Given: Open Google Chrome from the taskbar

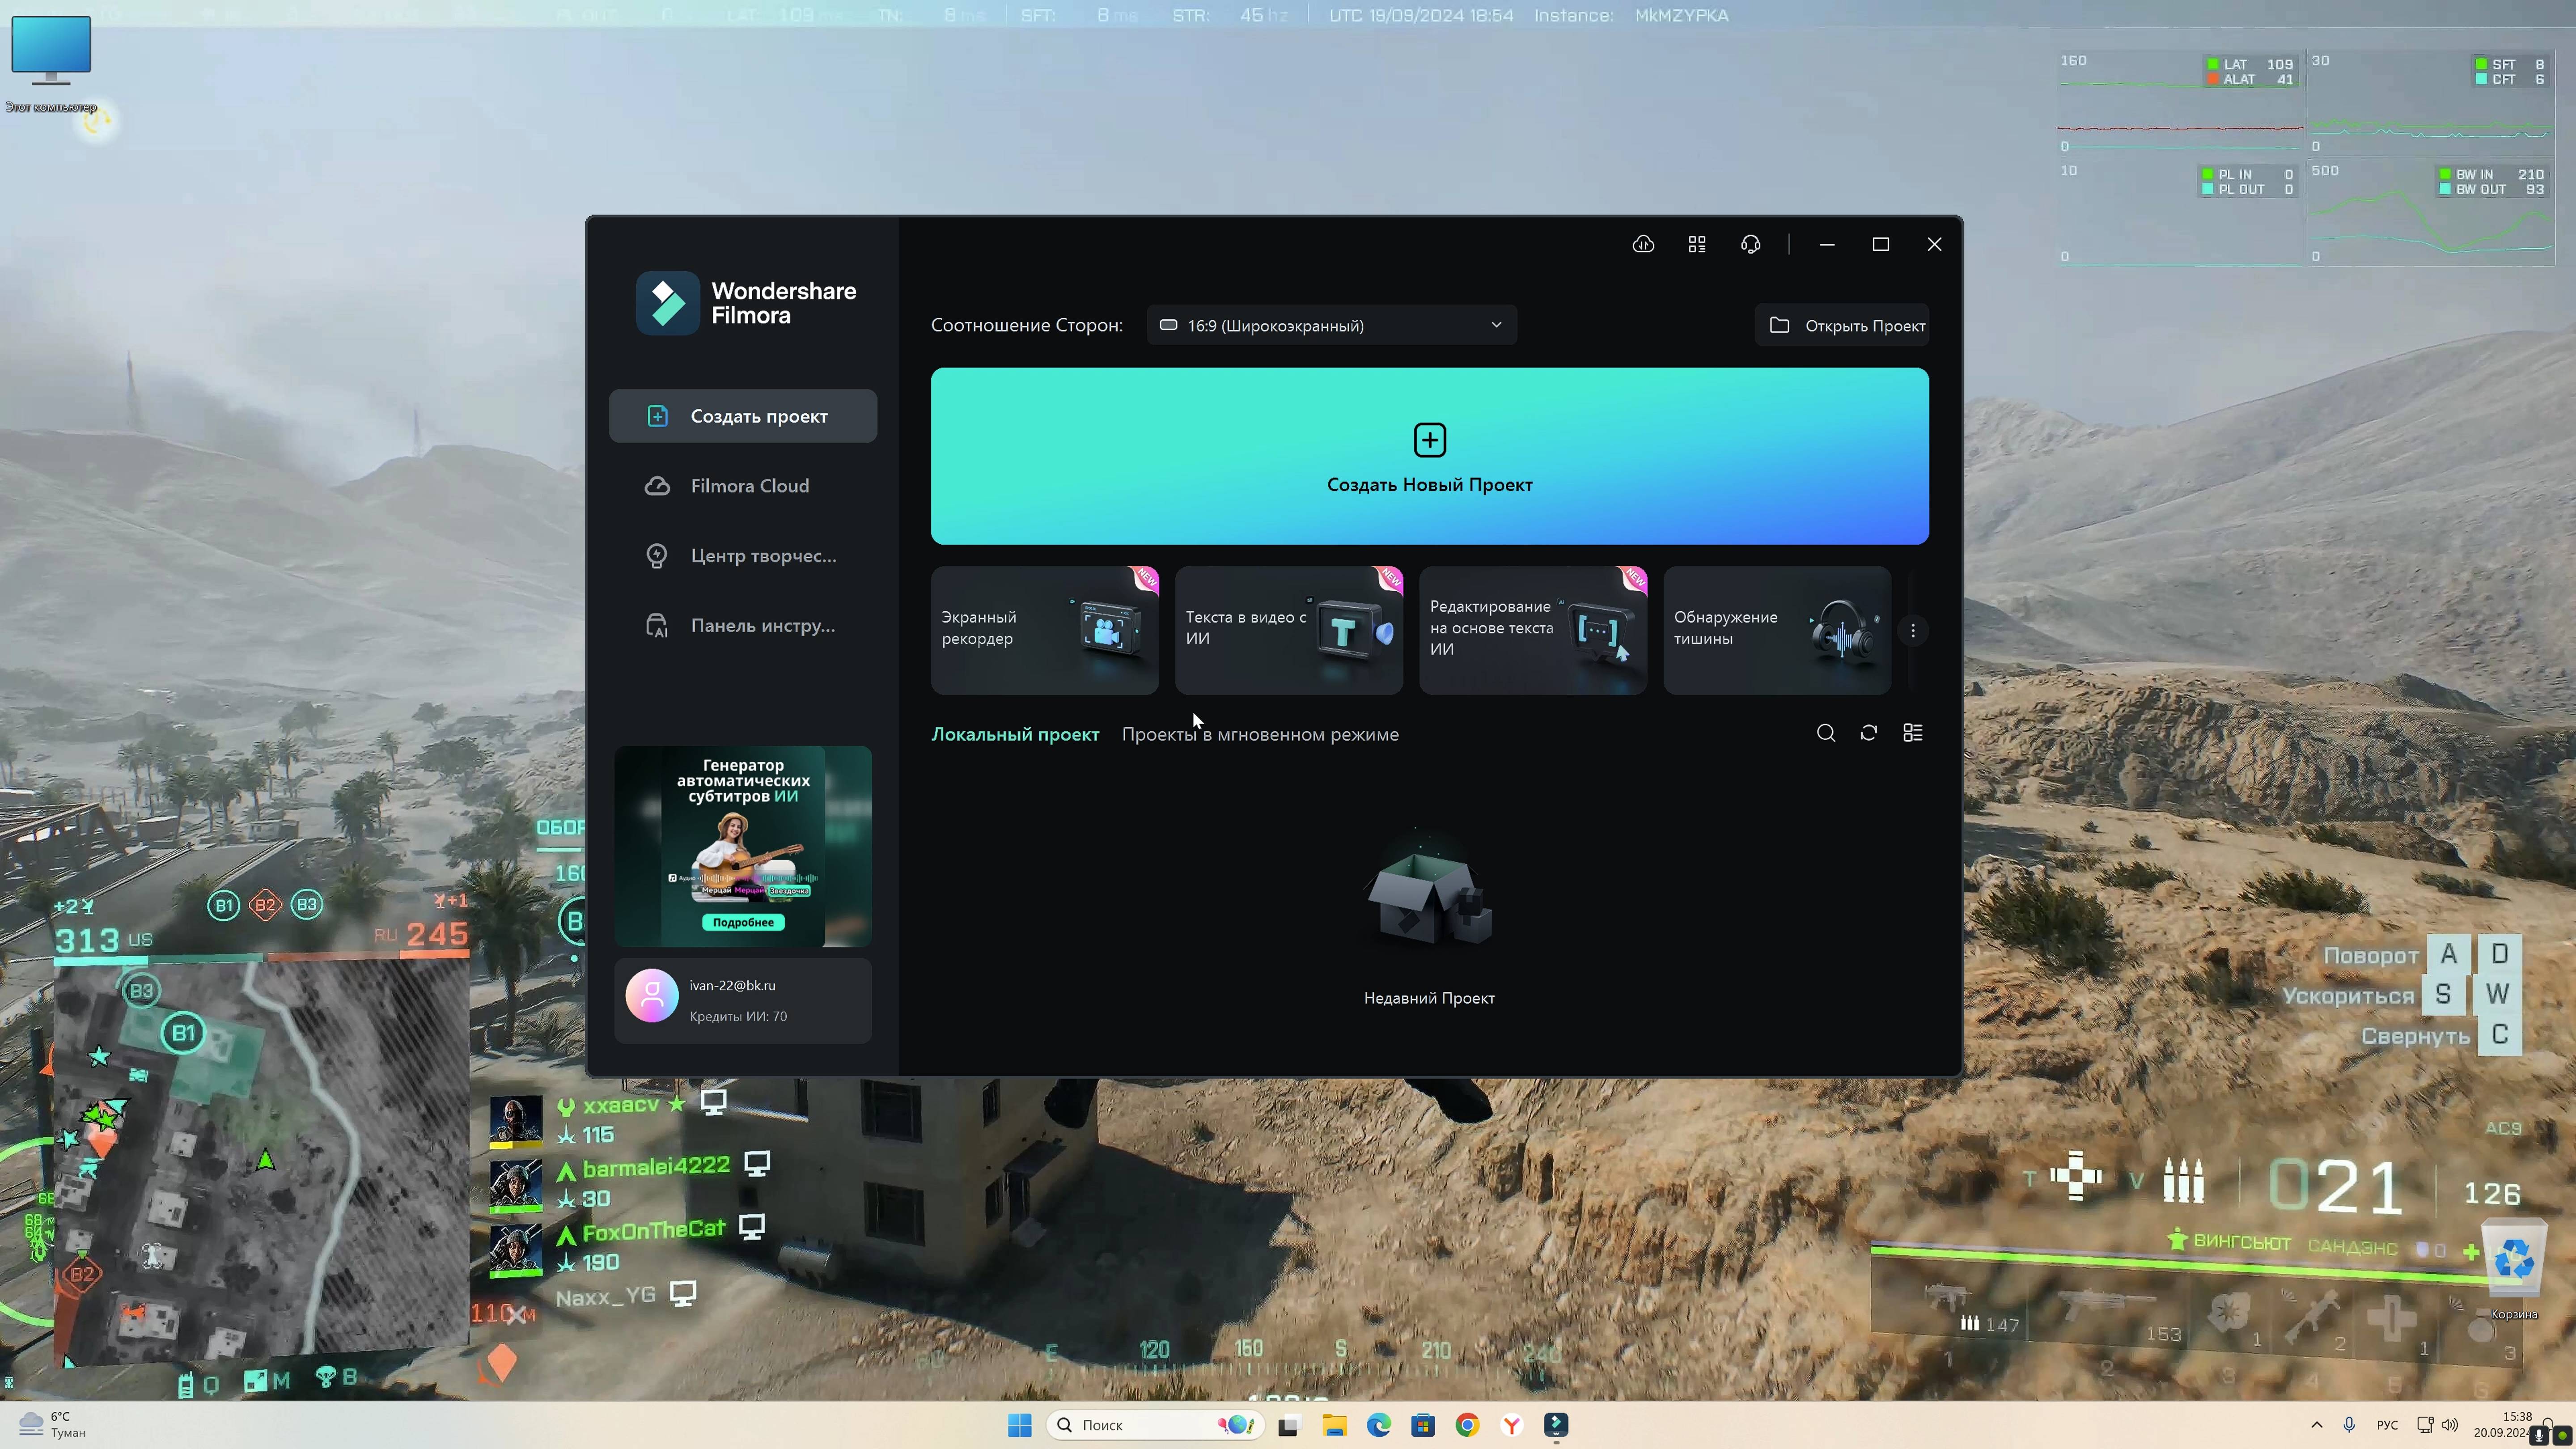Looking at the screenshot, I should click(x=1467, y=1425).
